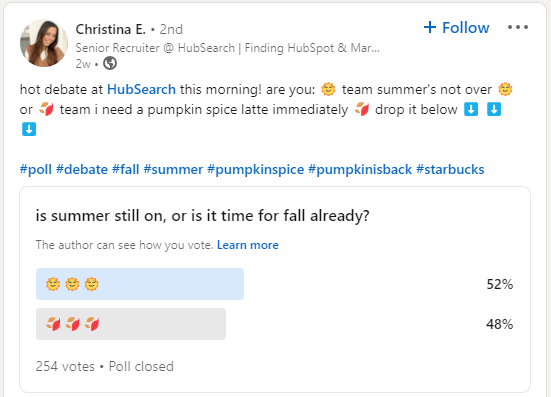Image resolution: width=551 pixels, height=397 pixels.
Task: Click the #poll hashtag
Action: click(36, 169)
